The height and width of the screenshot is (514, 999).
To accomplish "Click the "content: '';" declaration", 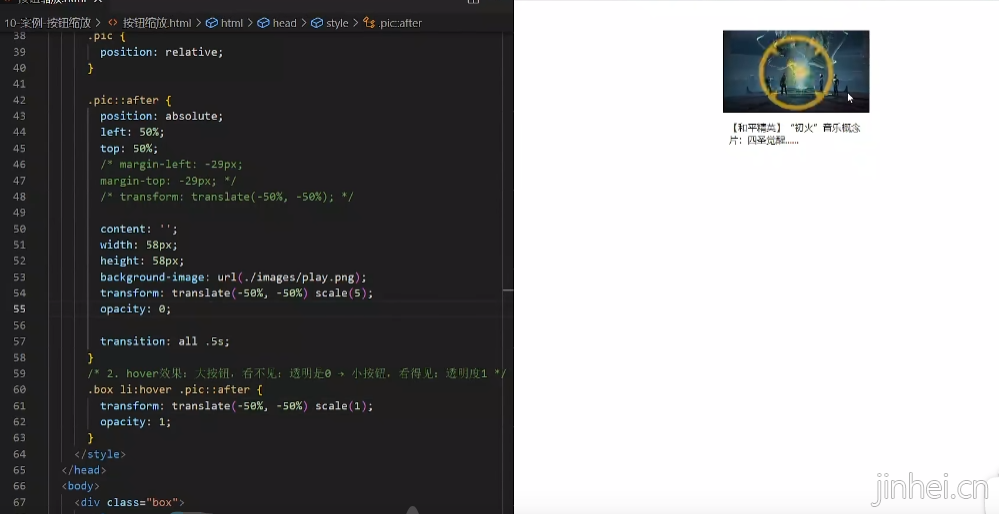I will (x=138, y=229).
